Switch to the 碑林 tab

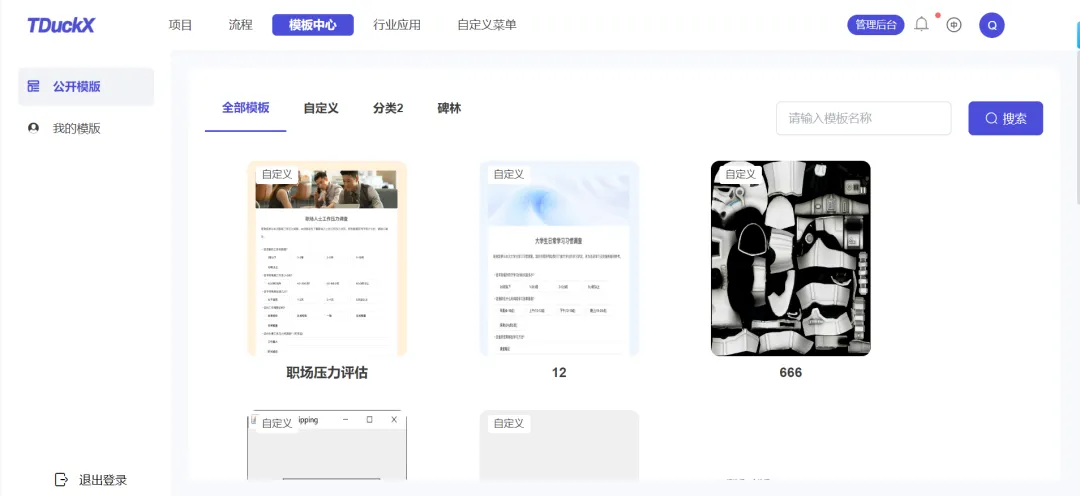click(x=449, y=108)
